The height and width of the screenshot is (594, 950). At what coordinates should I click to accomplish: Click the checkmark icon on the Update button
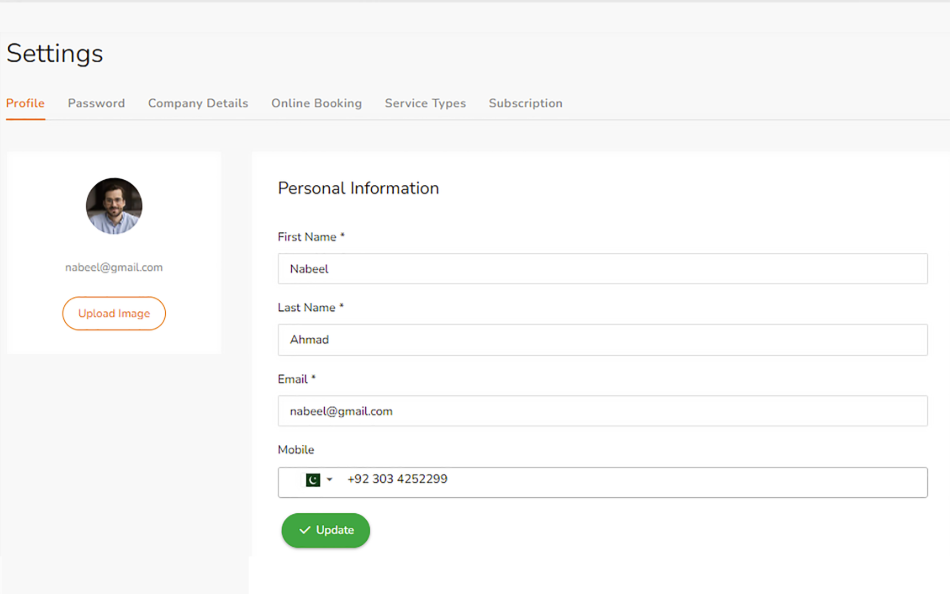coord(305,530)
